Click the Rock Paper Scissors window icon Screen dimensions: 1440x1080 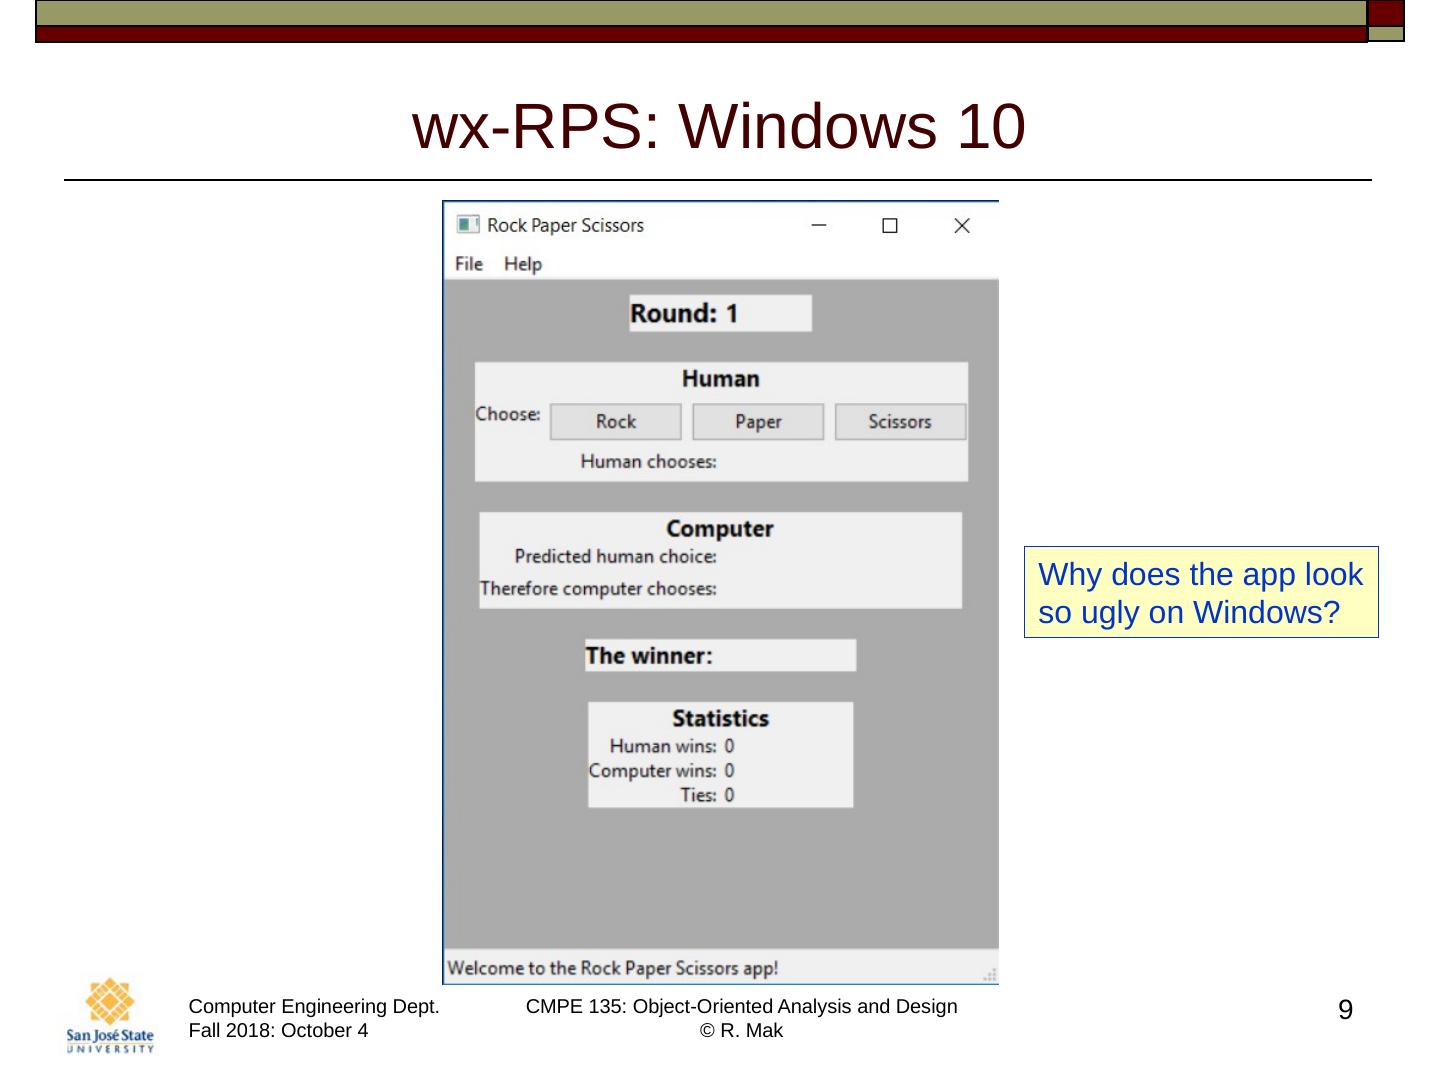[x=467, y=224]
